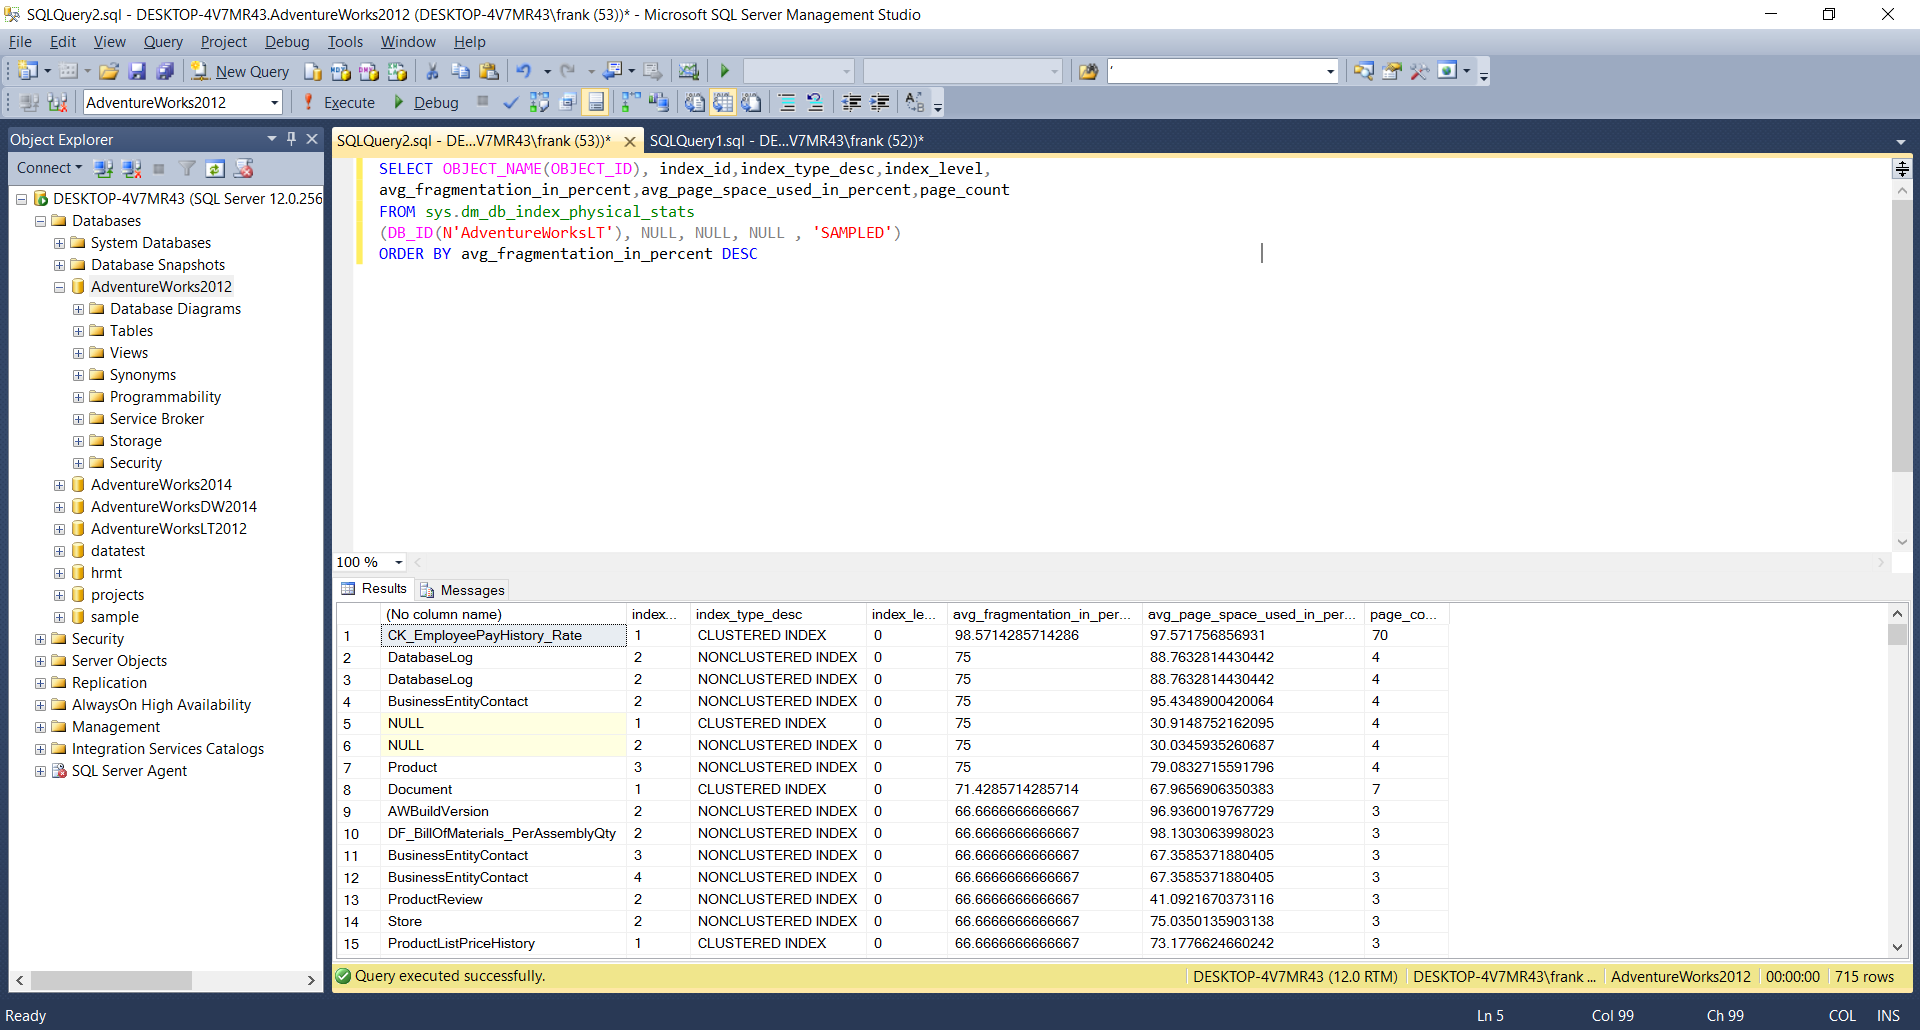Execute the current query
This screenshot has width=1920, height=1030.
339,102
